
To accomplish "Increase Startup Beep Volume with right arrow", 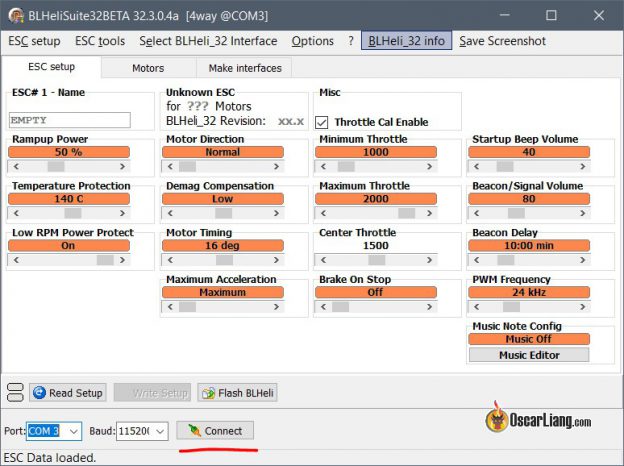I will pos(583,166).
